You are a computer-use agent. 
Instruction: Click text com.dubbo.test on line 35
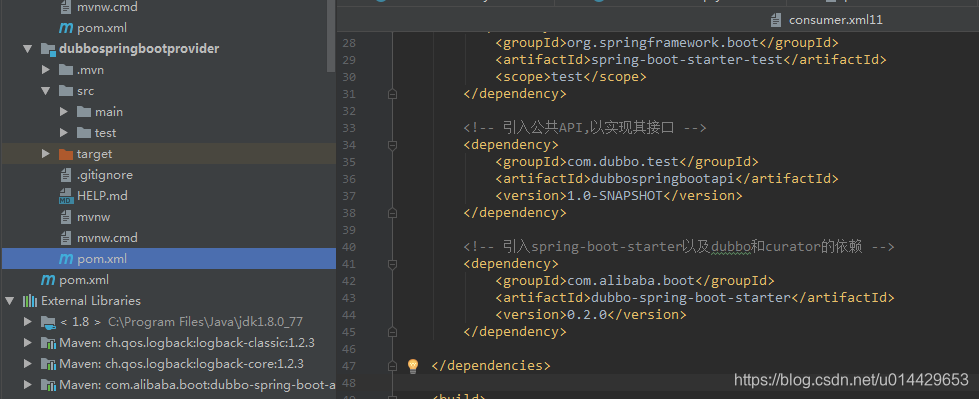pyautogui.click(x=622, y=162)
